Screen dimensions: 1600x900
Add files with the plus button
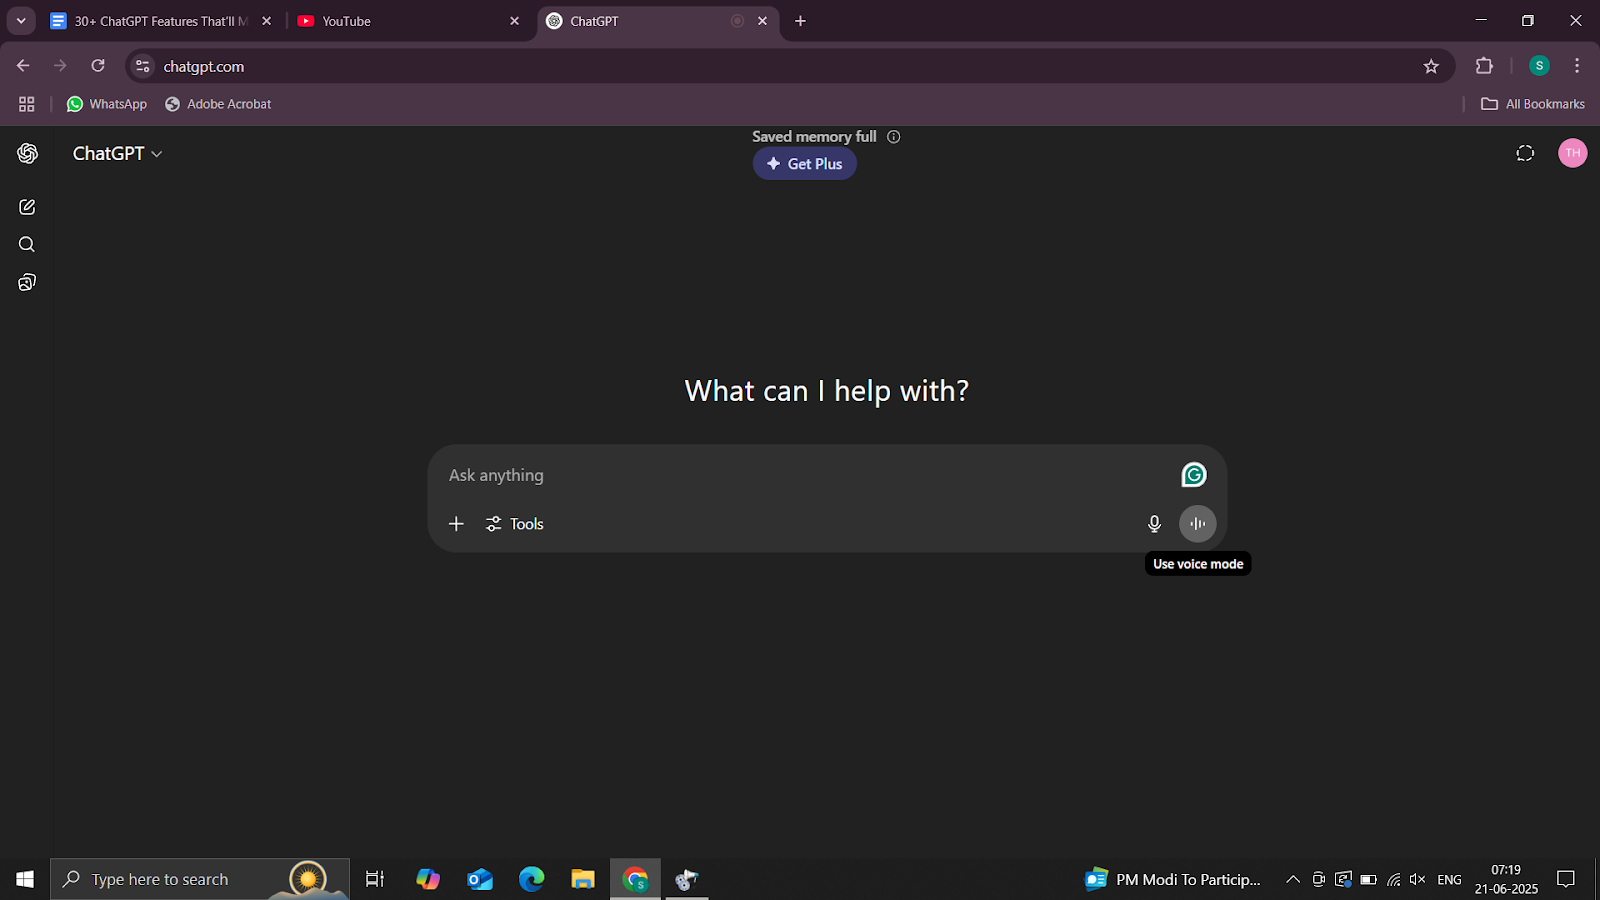pyautogui.click(x=456, y=524)
